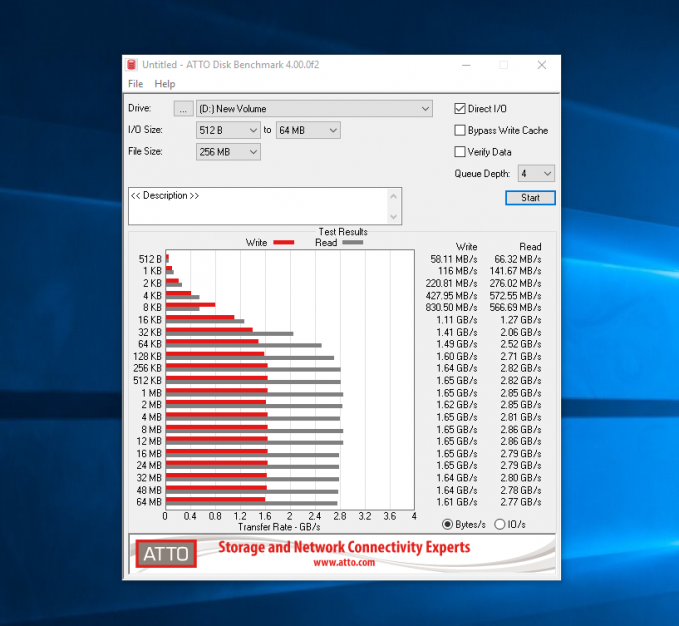
Task: Select the Bytes/s radio button
Action: pyautogui.click(x=447, y=524)
